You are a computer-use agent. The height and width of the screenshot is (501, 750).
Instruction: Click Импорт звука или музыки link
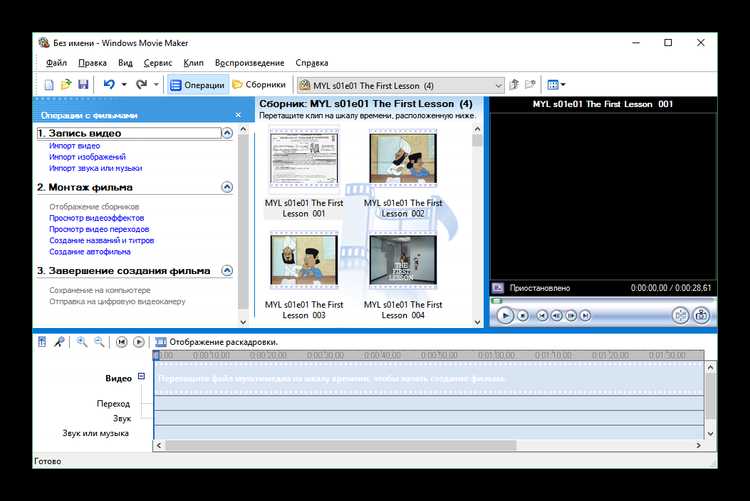click(96, 168)
